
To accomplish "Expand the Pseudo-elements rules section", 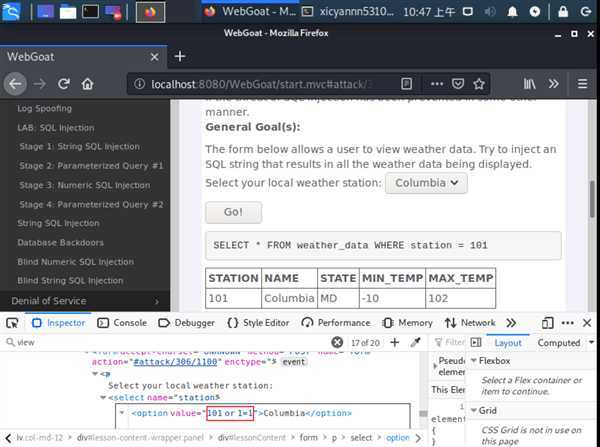I will 435,366.
